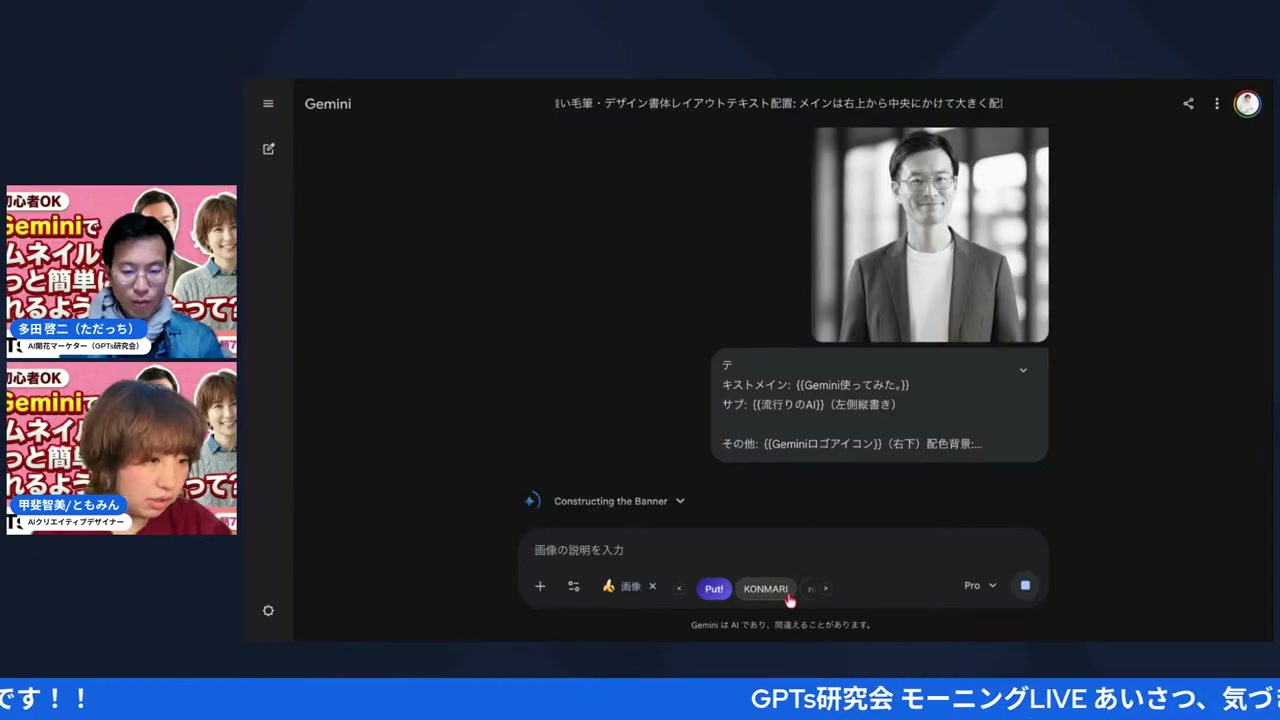1280x720 pixels.
Task: Remove the 画像 attachment with the X
Action: click(652, 586)
